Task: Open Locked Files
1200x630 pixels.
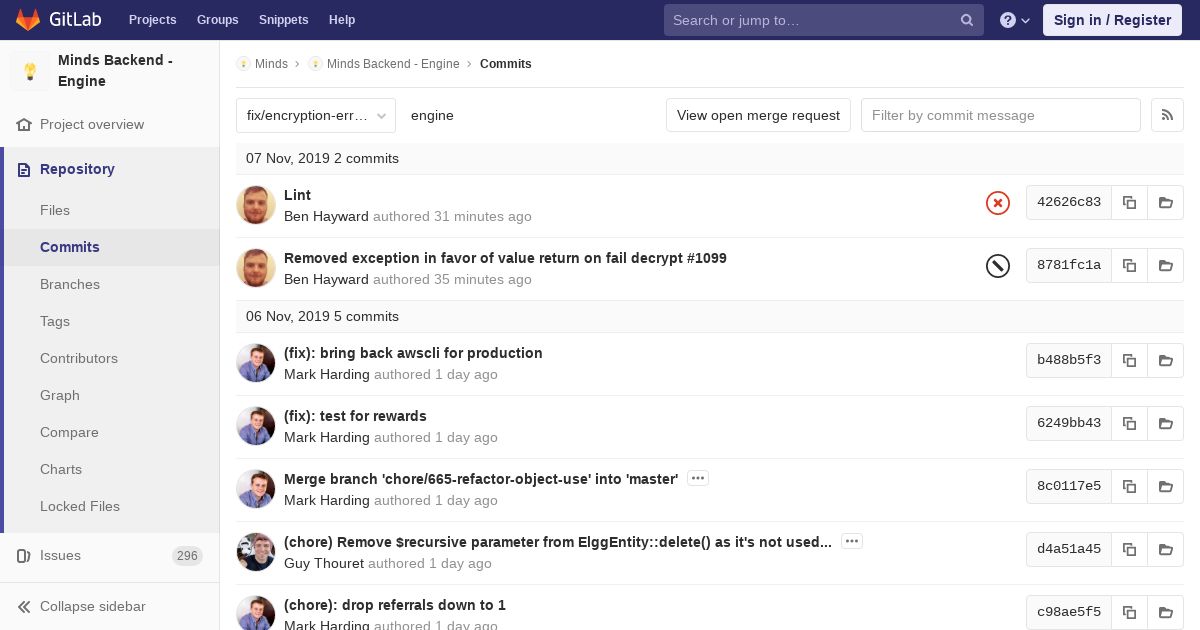Action: pyautogui.click(x=80, y=506)
